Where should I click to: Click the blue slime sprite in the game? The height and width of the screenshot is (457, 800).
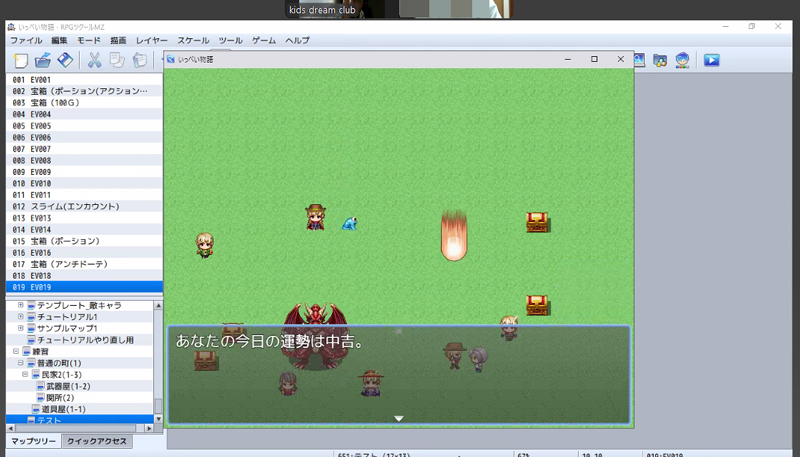pos(349,223)
